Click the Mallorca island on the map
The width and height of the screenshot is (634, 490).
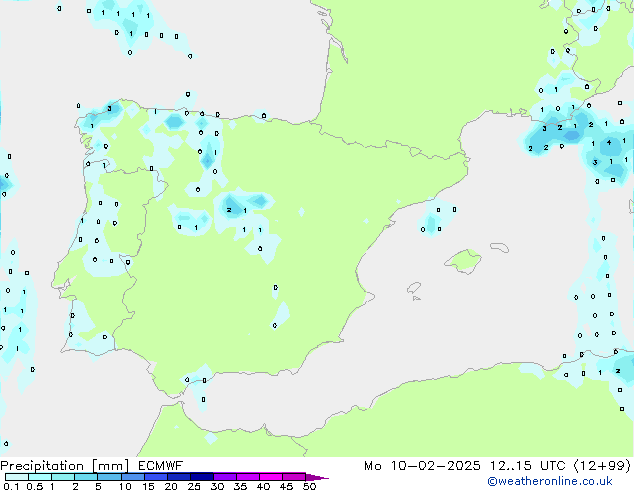pyautogui.click(x=462, y=263)
